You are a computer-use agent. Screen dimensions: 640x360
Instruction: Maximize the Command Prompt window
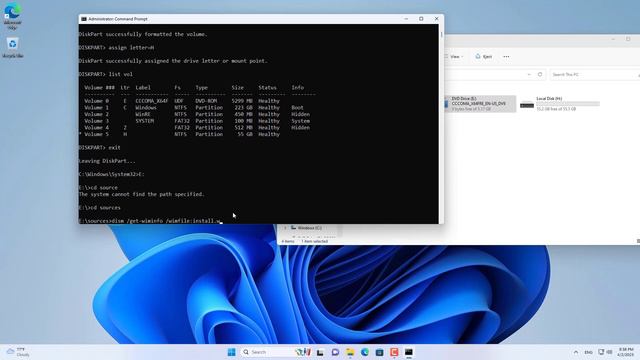pyautogui.click(x=421, y=19)
